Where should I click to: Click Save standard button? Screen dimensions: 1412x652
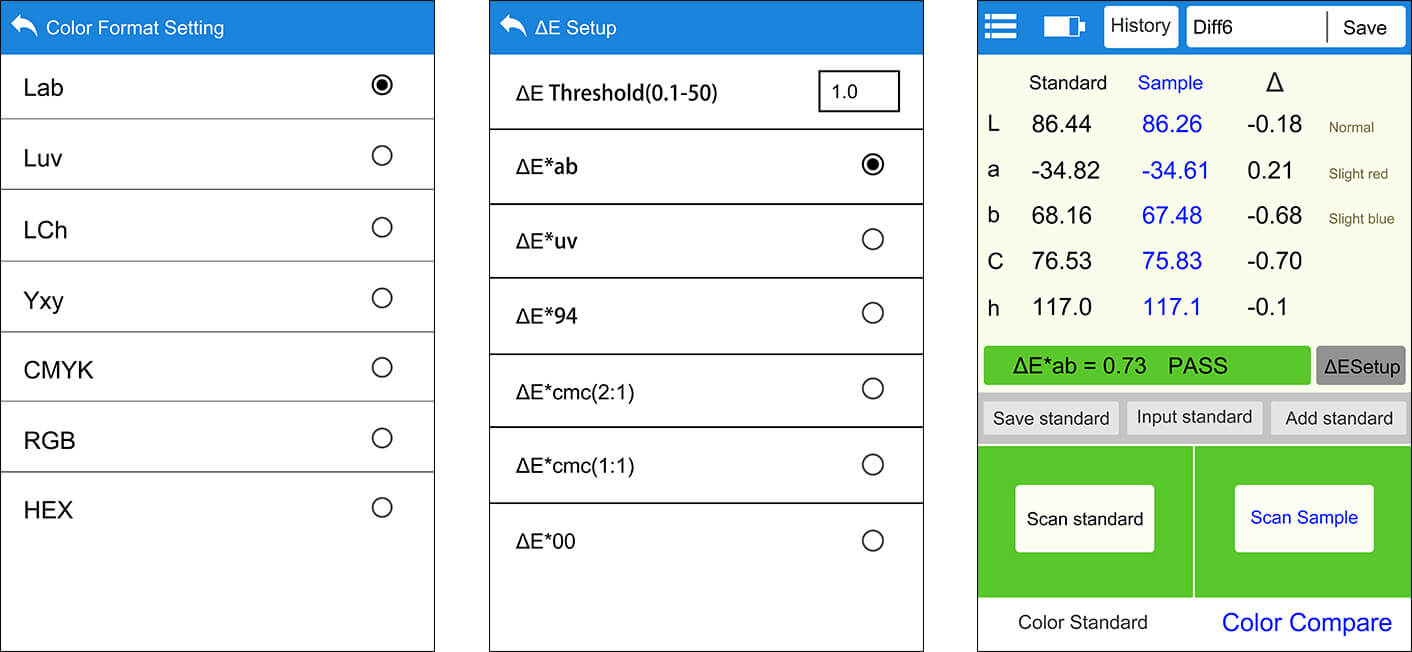pyautogui.click(x=1050, y=418)
